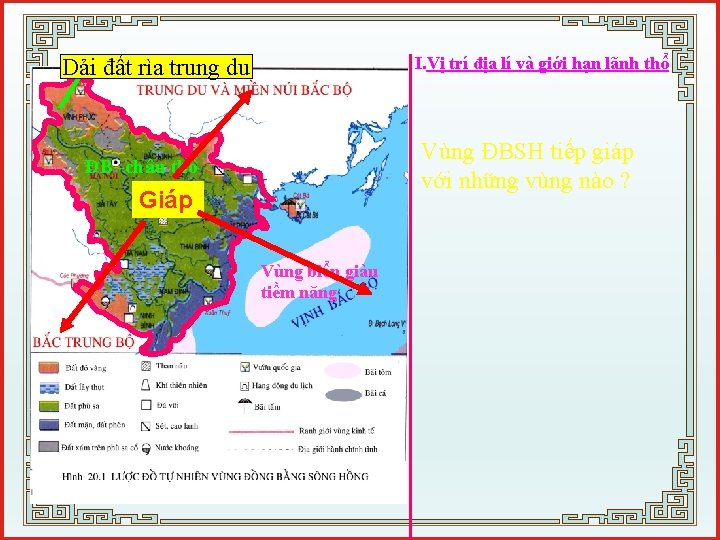The height and width of the screenshot is (540, 720).
Task: Select the Đá vôi square legend symbol
Action: pos(146,405)
